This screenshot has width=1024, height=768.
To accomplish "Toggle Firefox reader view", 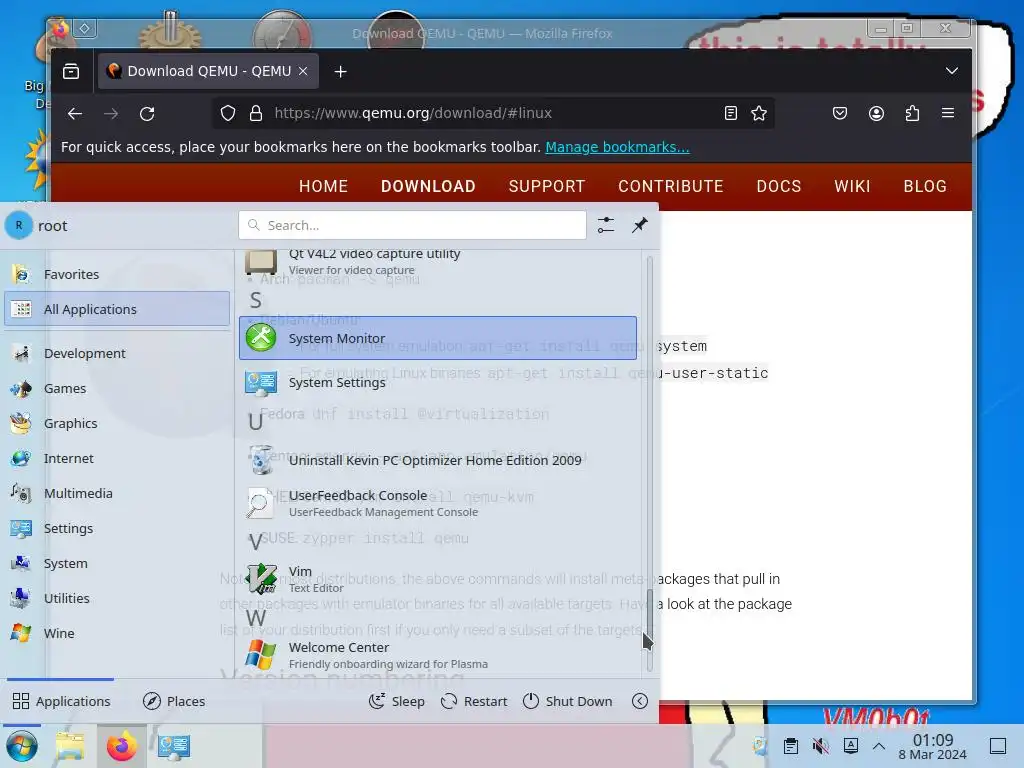I will 731,114.
